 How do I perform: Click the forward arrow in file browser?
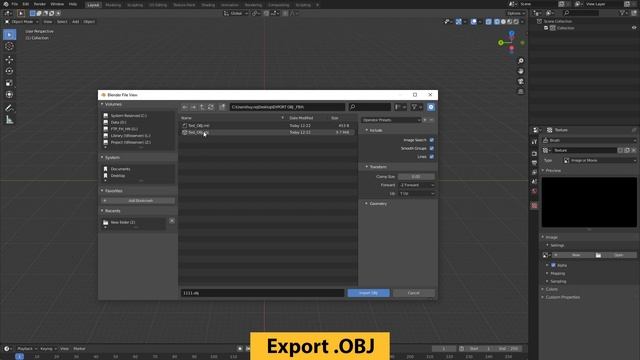(x=193, y=107)
